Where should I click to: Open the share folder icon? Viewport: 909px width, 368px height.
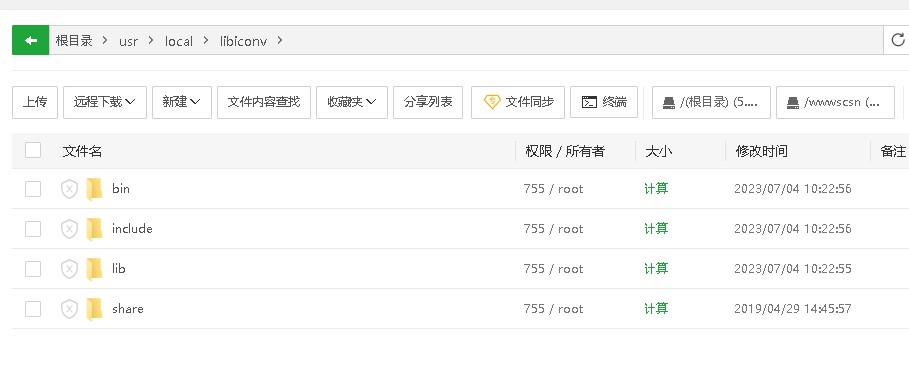coord(94,309)
